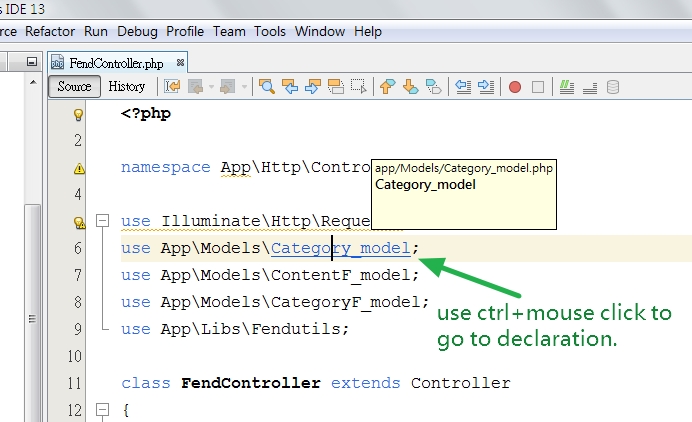This screenshot has width=692, height=422.
Task: Click ContentF_model in use statement
Action: coord(341,275)
